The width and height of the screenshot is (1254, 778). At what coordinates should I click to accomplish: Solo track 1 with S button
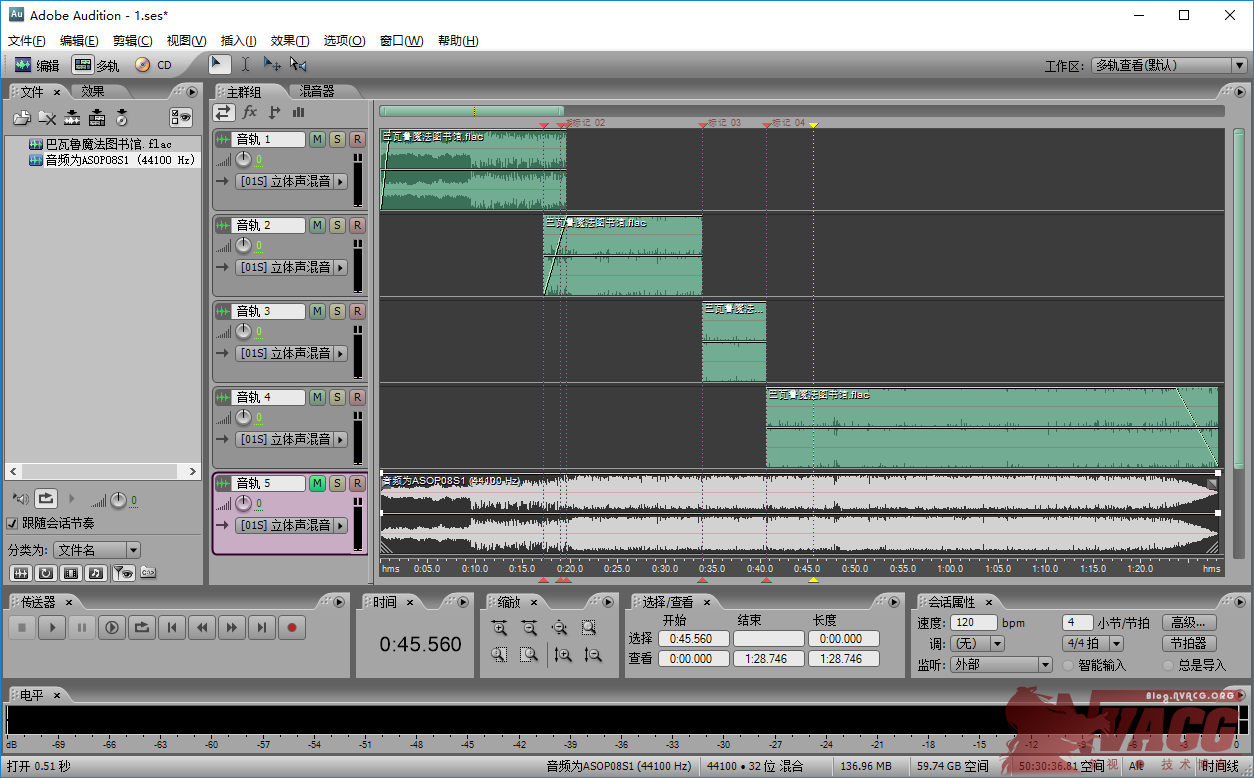pyautogui.click(x=337, y=140)
